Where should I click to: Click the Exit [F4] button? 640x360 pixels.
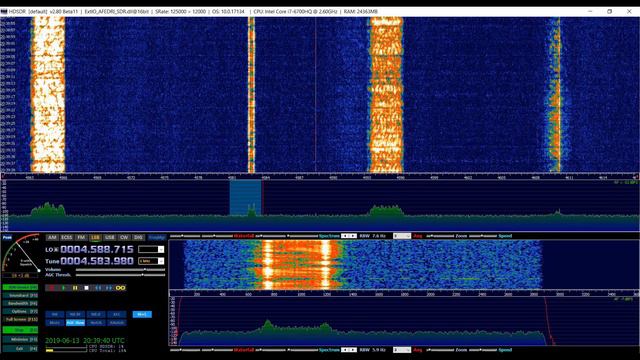[20, 349]
